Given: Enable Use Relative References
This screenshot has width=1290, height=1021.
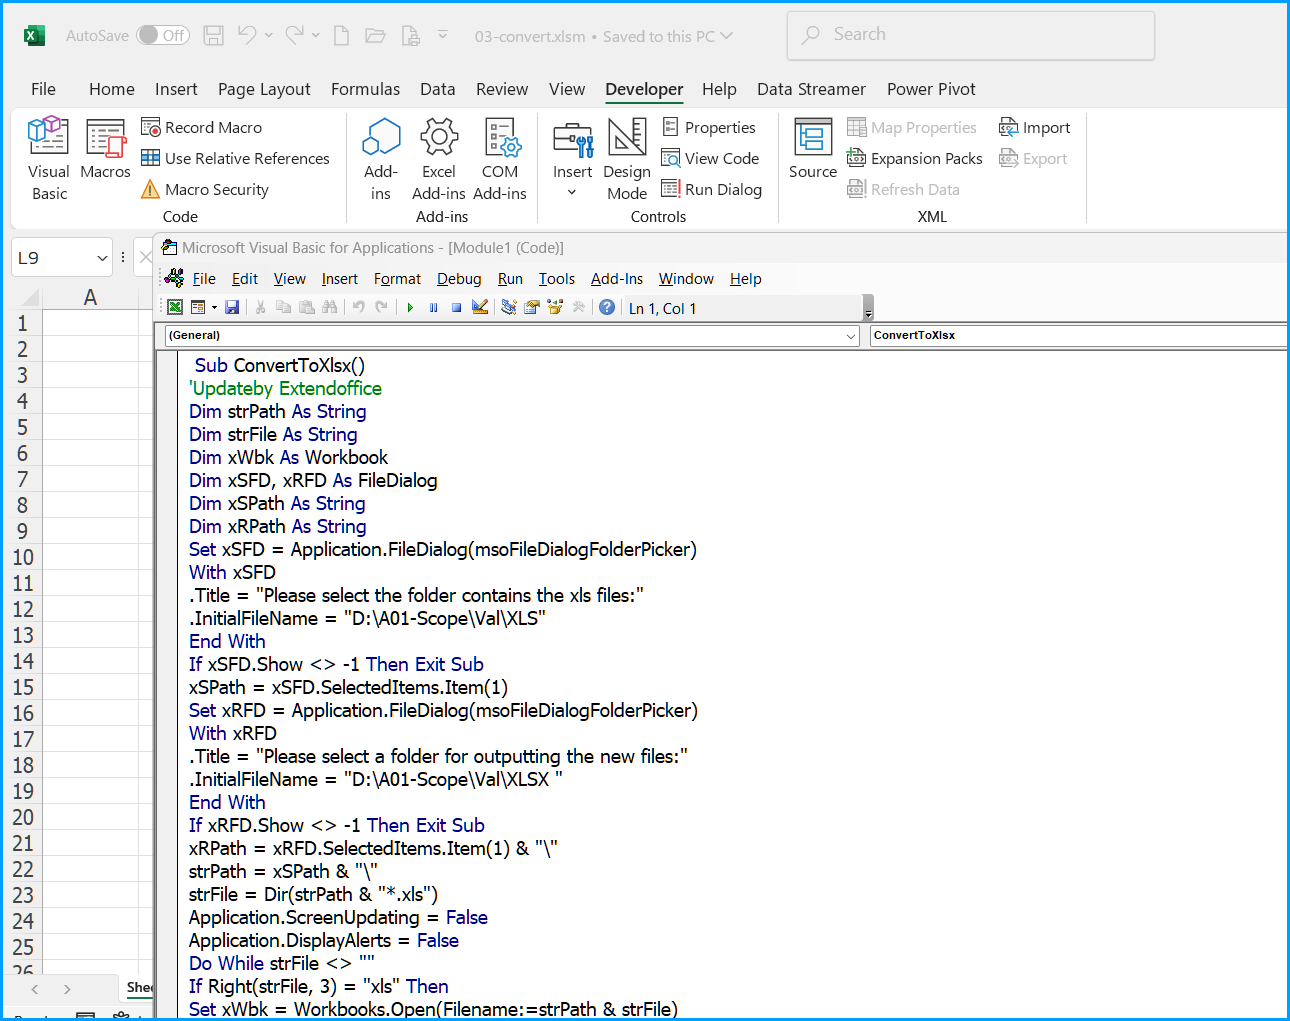Looking at the screenshot, I should [236, 158].
